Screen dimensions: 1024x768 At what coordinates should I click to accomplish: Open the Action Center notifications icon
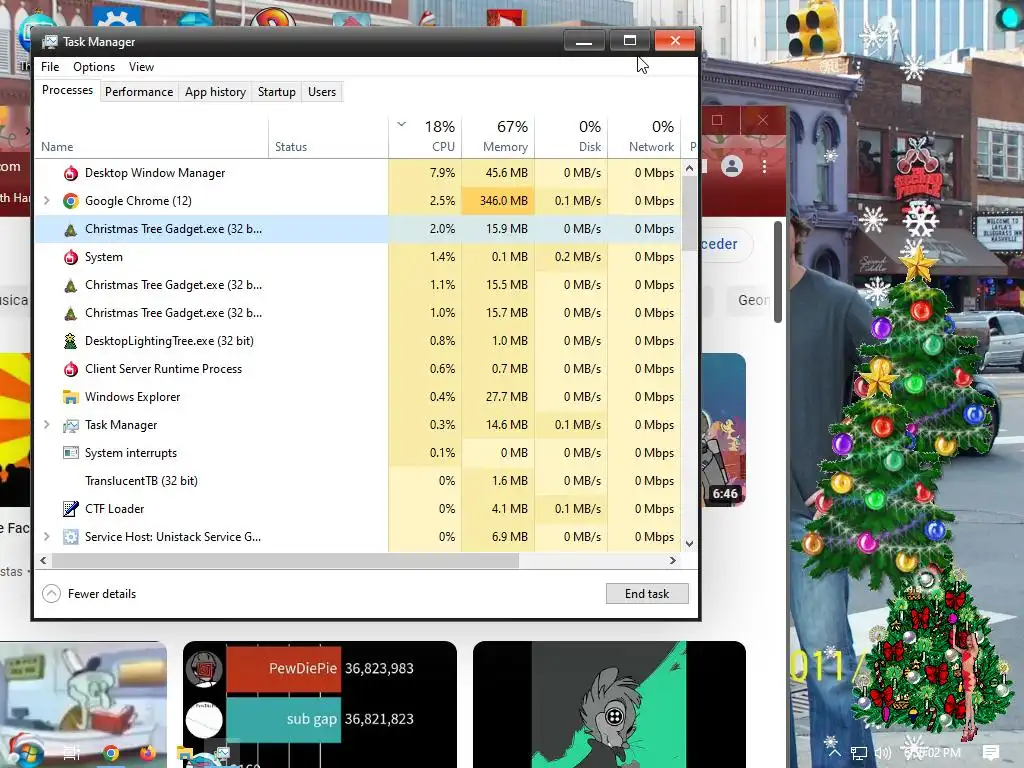click(x=991, y=753)
